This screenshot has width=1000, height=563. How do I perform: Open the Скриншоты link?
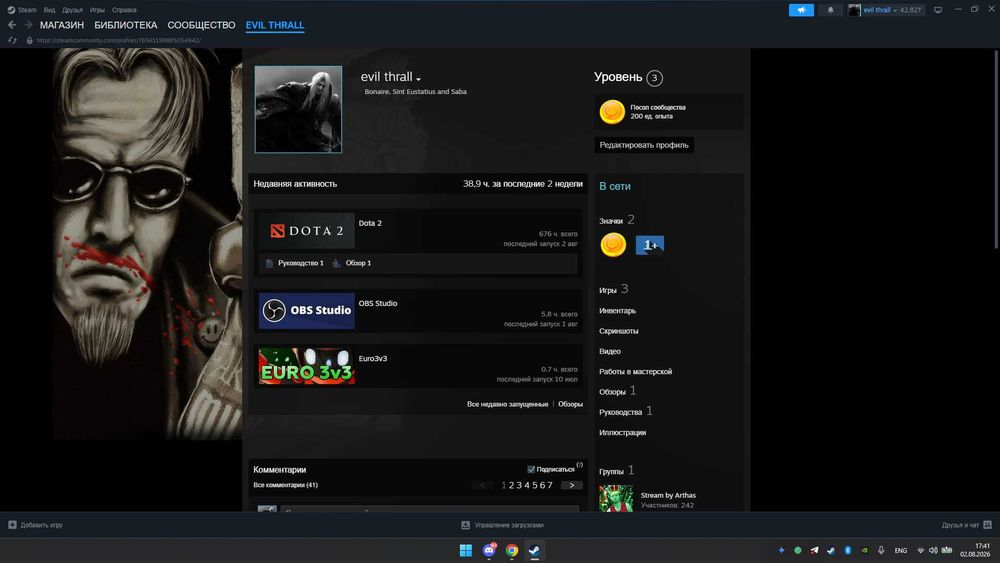[619, 331]
